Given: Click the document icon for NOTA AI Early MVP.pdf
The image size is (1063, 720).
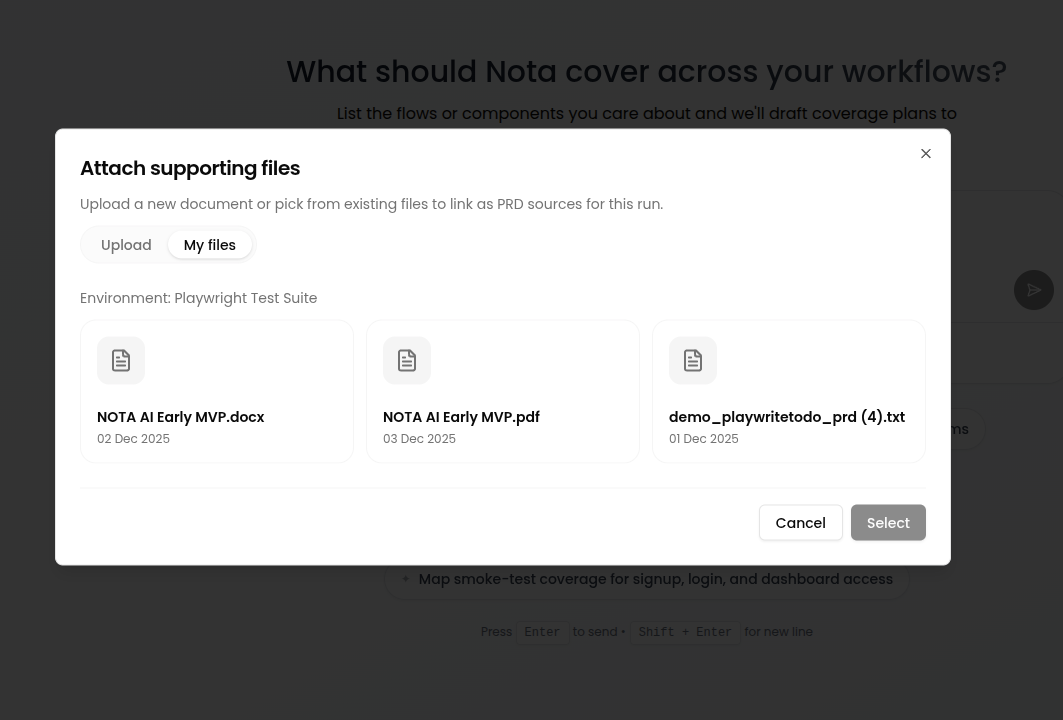Looking at the screenshot, I should tap(407, 361).
